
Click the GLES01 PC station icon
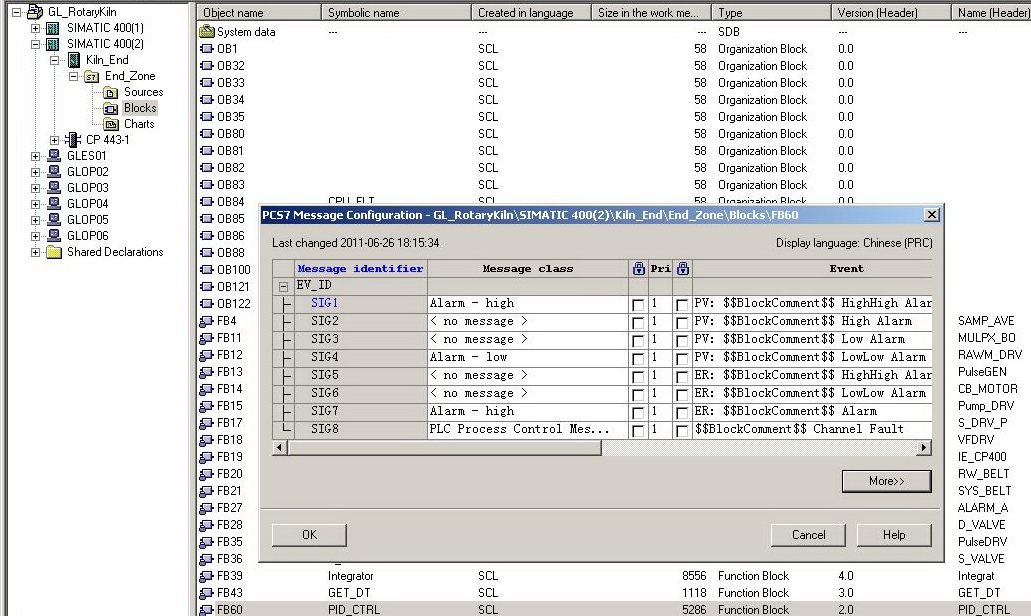click(x=54, y=156)
